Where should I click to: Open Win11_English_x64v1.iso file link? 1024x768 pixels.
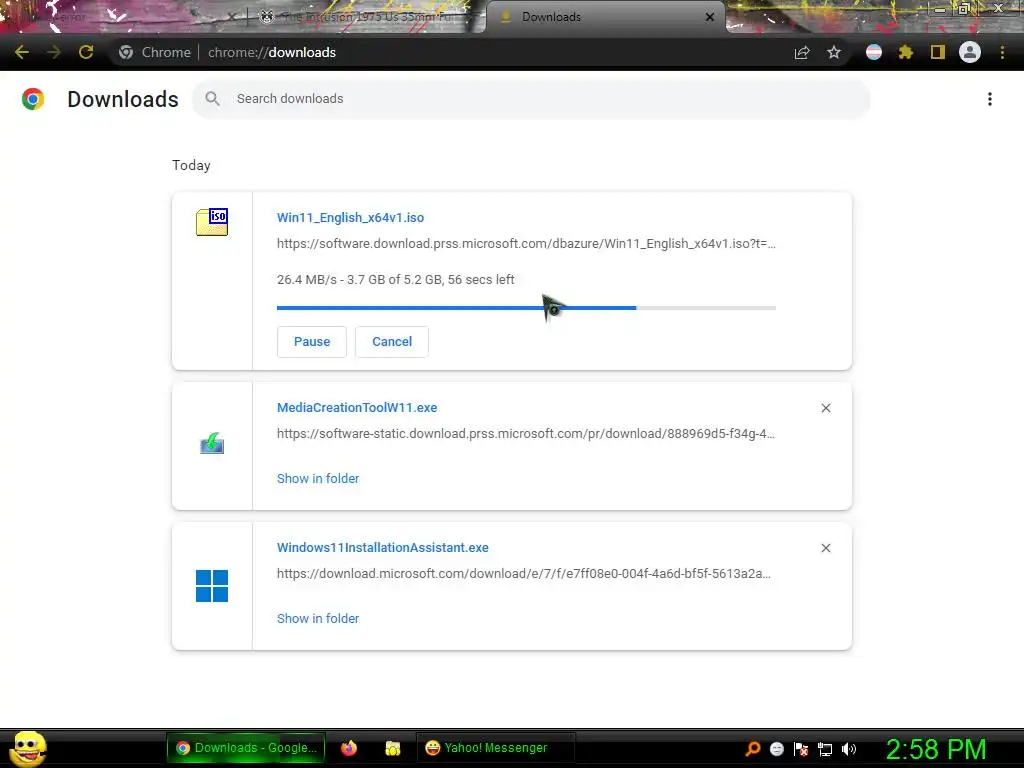[x=350, y=217]
